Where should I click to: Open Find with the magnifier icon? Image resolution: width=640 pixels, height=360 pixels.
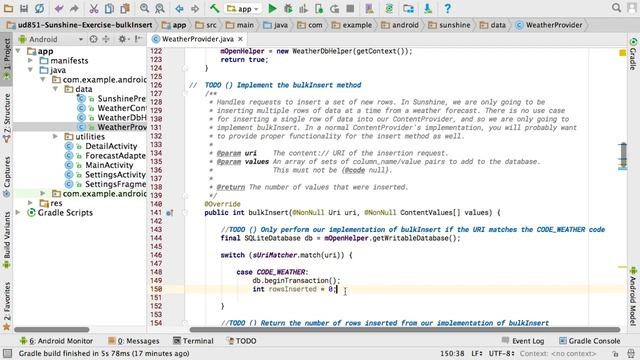pyautogui.click(x=144, y=8)
